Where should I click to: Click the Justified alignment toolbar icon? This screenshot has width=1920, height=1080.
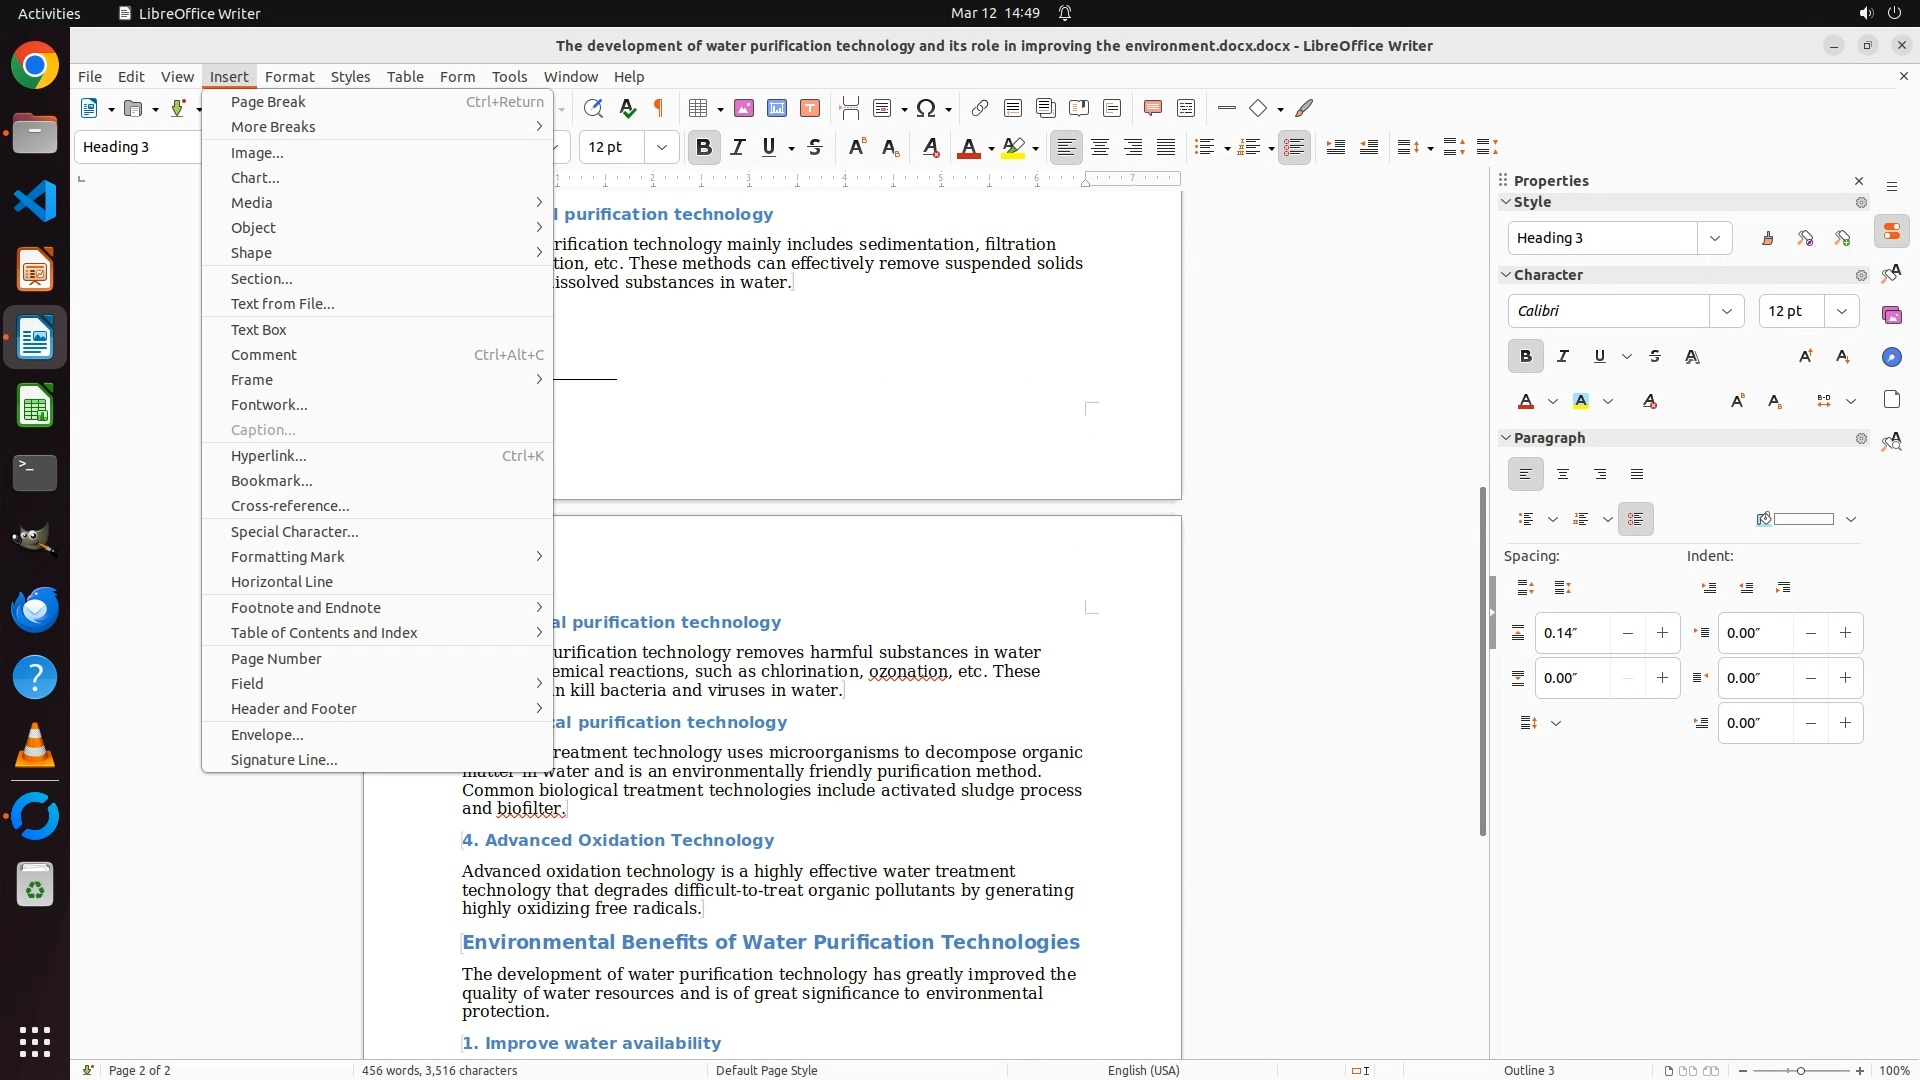tap(1166, 148)
